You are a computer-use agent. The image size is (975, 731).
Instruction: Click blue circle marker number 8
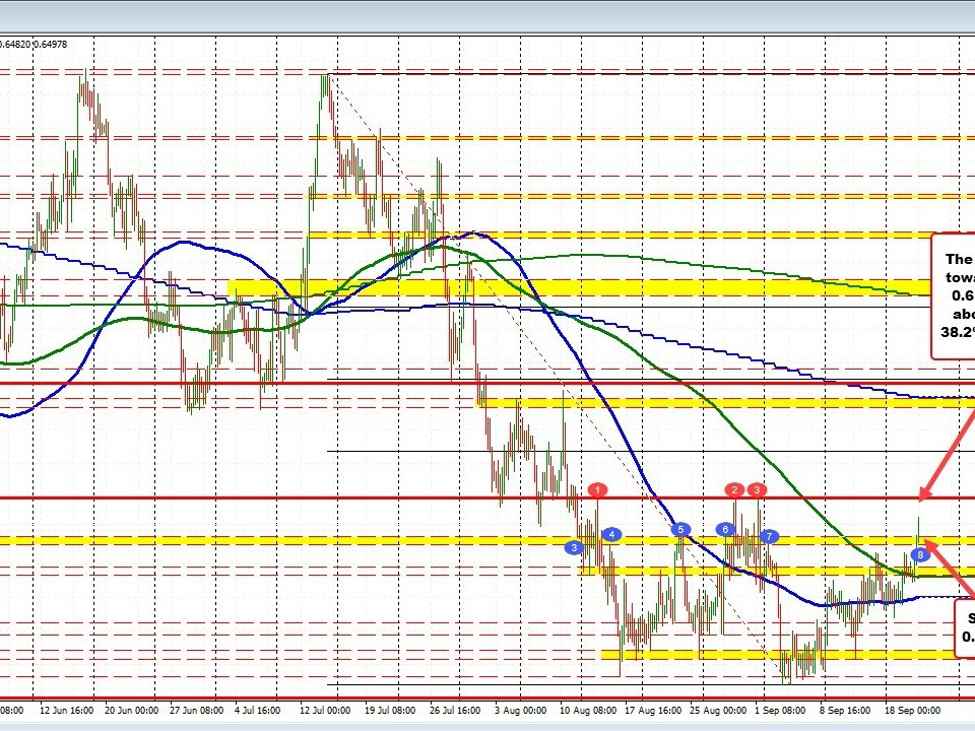(919, 554)
